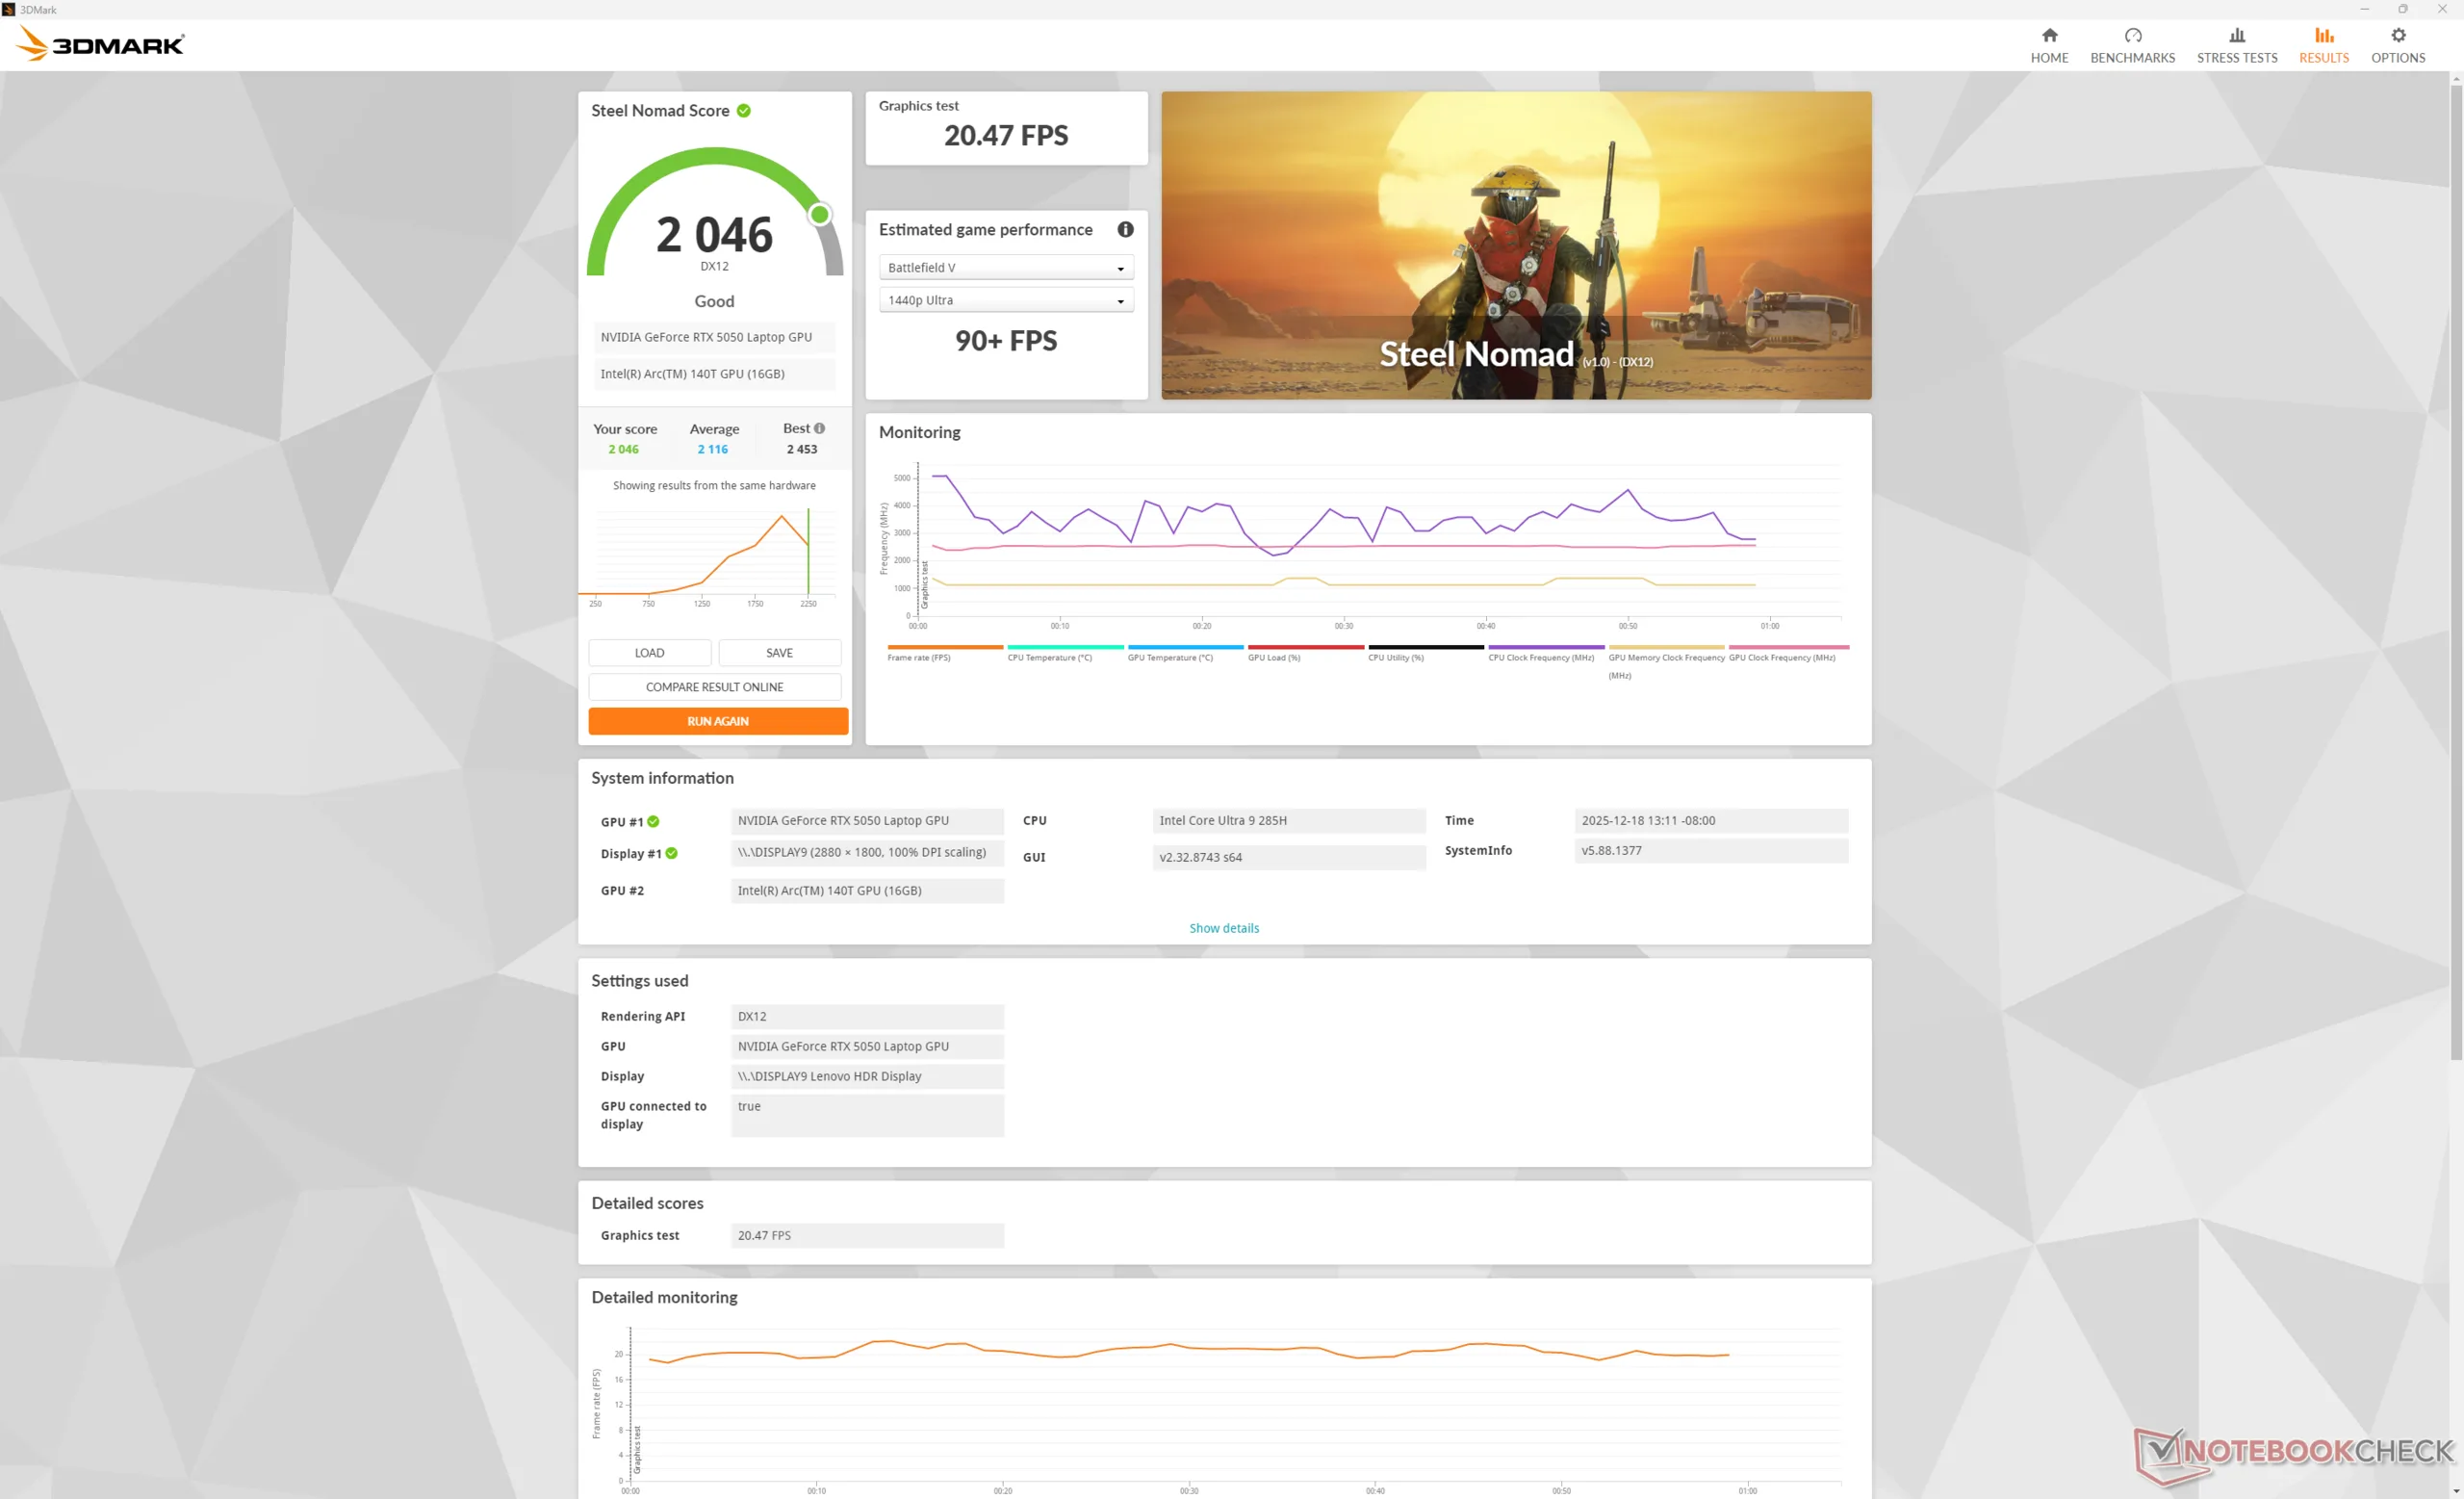Click the 3DMark logo

point(101,44)
